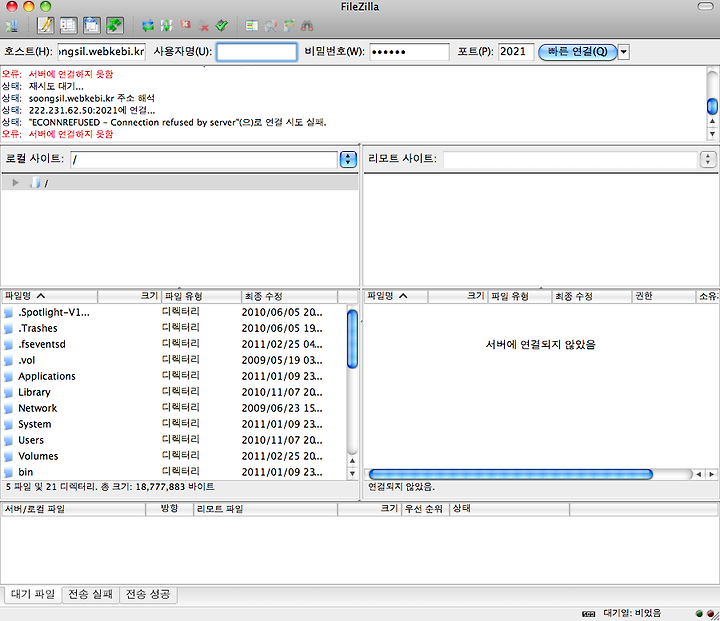Expand the root / tree node
The height and width of the screenshot is (621, 720).
pyautogui.click(x=16, y=183)
